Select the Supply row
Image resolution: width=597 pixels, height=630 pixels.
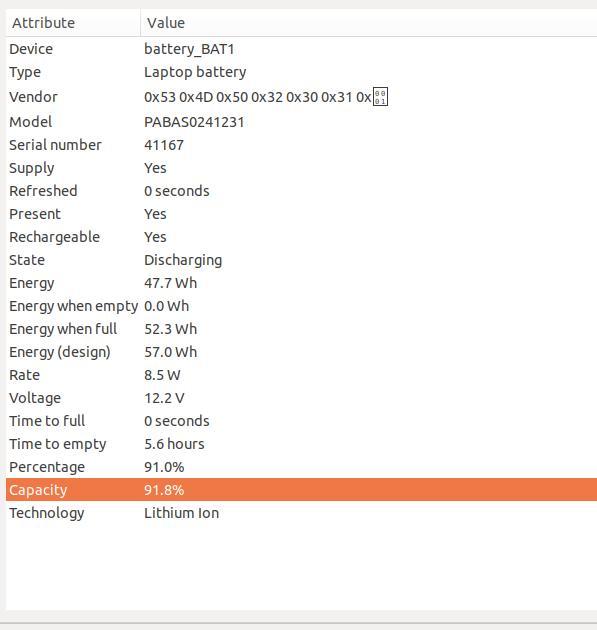(x=301, y=168)
